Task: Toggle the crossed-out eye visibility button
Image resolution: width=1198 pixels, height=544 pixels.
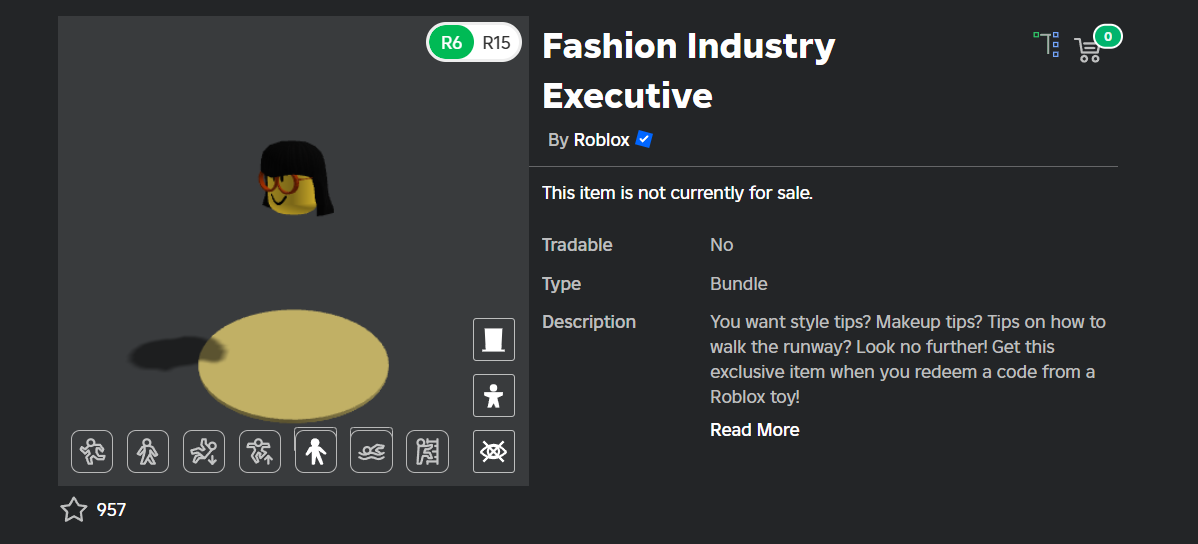Action: pyautogui.click(x=494, y=452)
